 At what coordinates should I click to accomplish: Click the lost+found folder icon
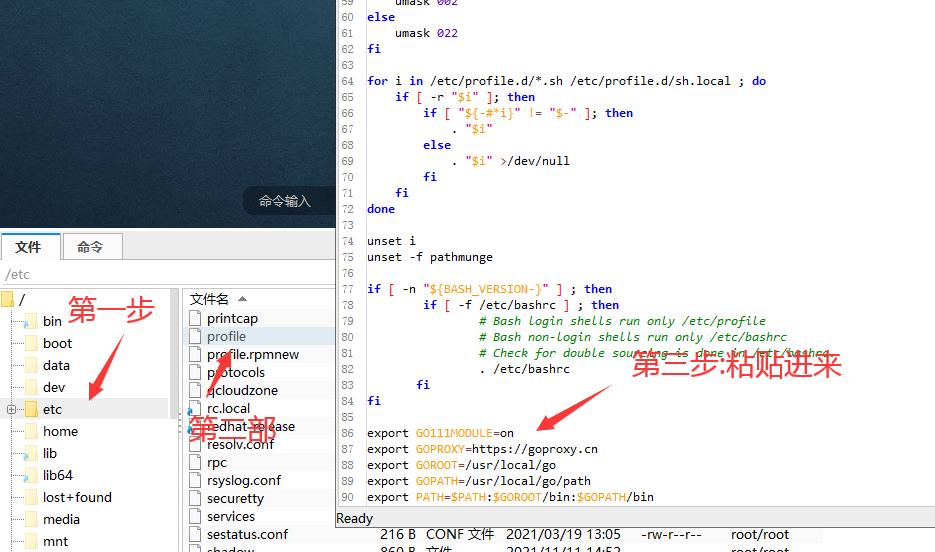(x=32, y=498)
